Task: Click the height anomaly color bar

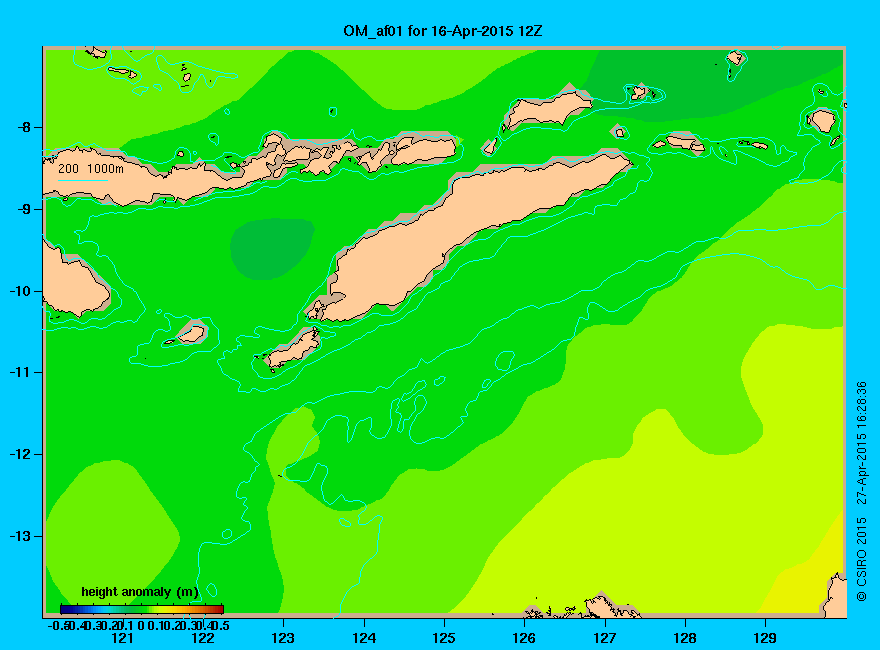Action: [142, 609]
